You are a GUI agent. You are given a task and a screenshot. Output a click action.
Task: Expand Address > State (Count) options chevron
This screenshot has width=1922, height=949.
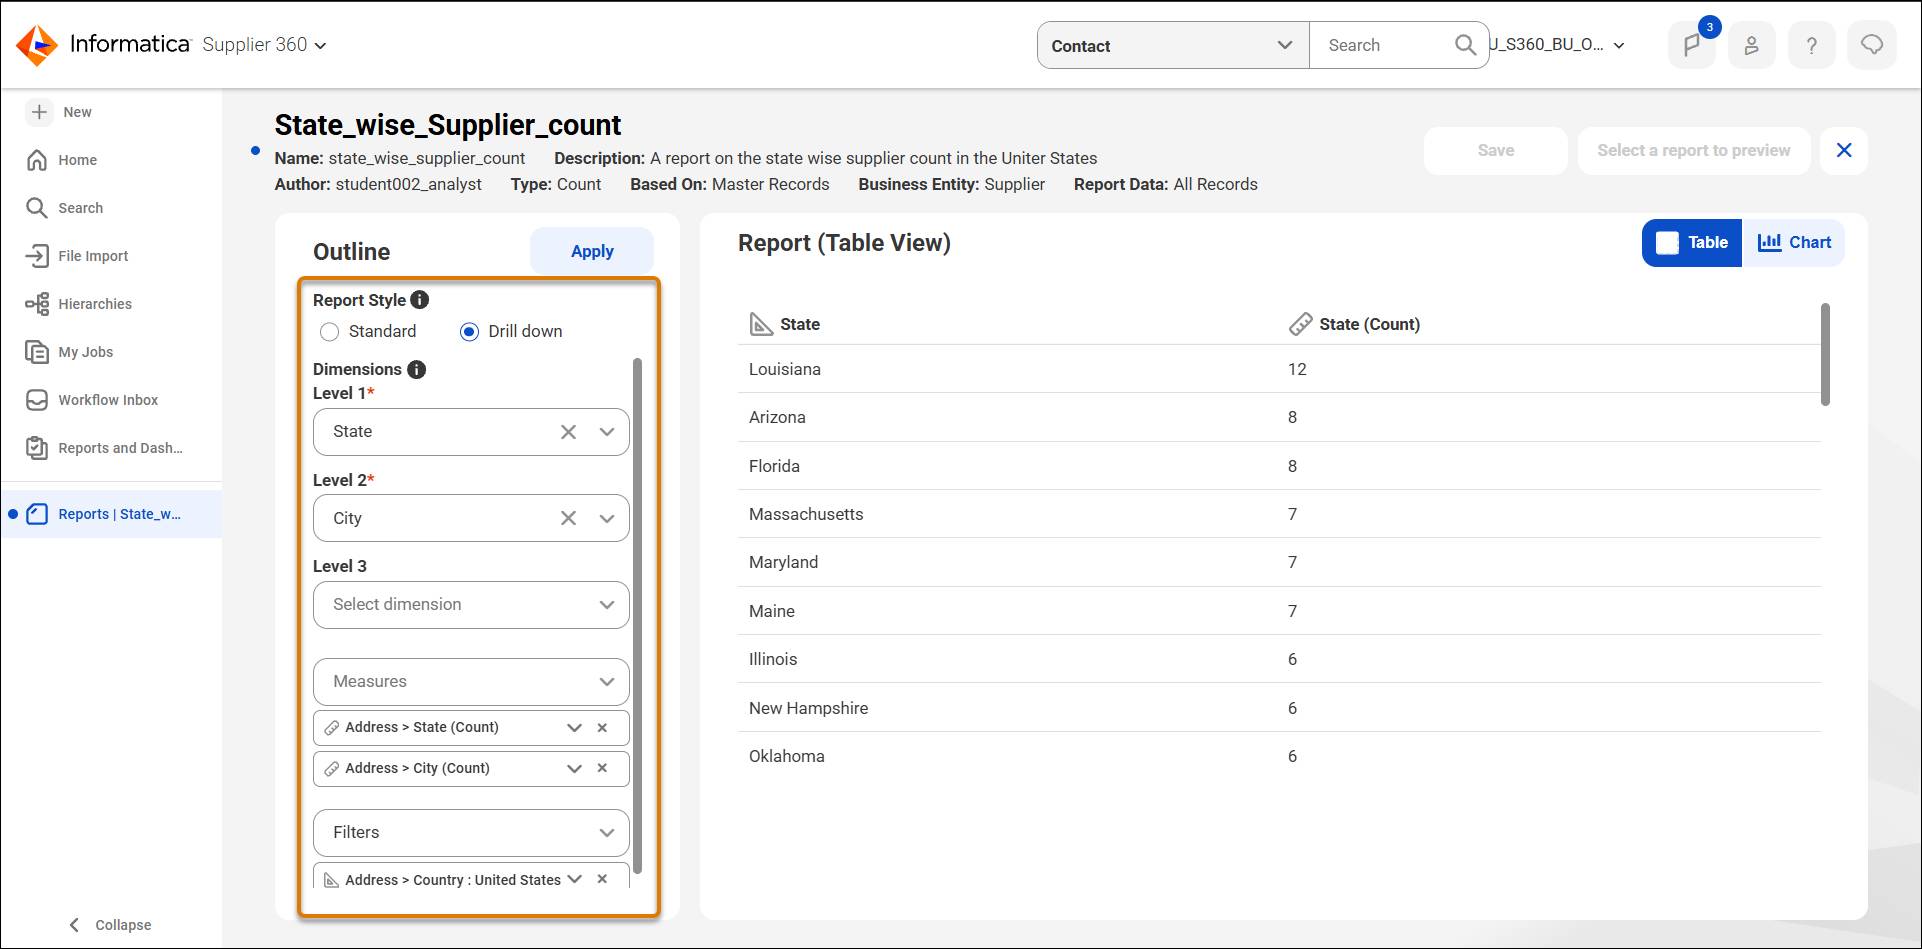[x=574, y=727]
